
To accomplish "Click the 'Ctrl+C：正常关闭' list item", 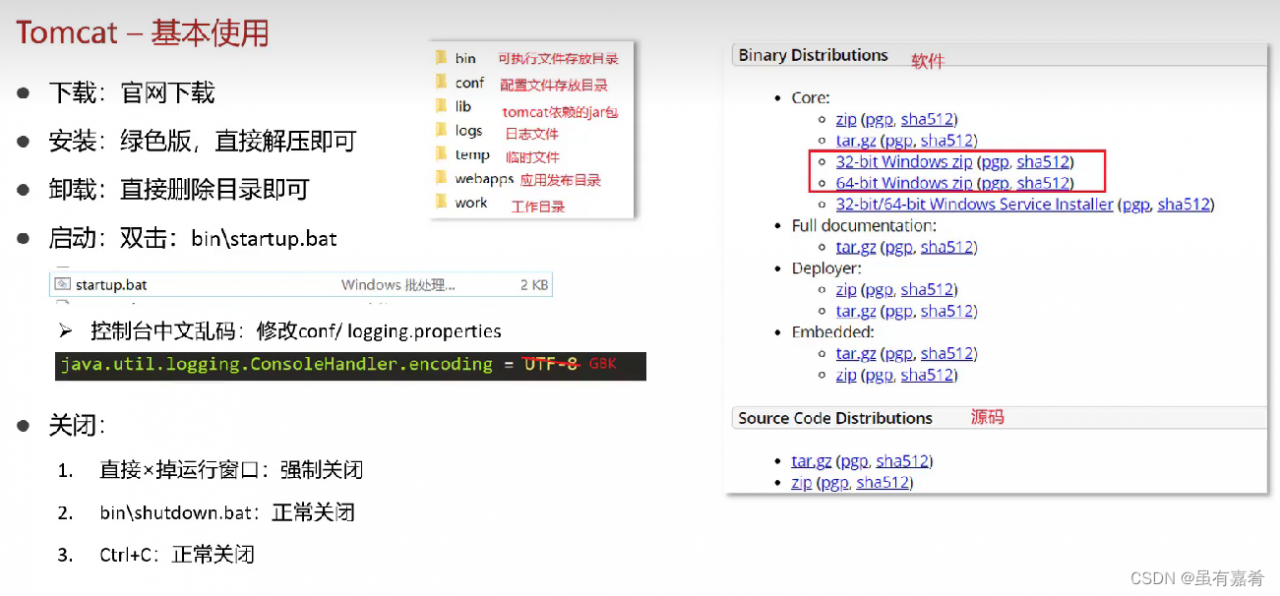I will (x=177, y=555).
